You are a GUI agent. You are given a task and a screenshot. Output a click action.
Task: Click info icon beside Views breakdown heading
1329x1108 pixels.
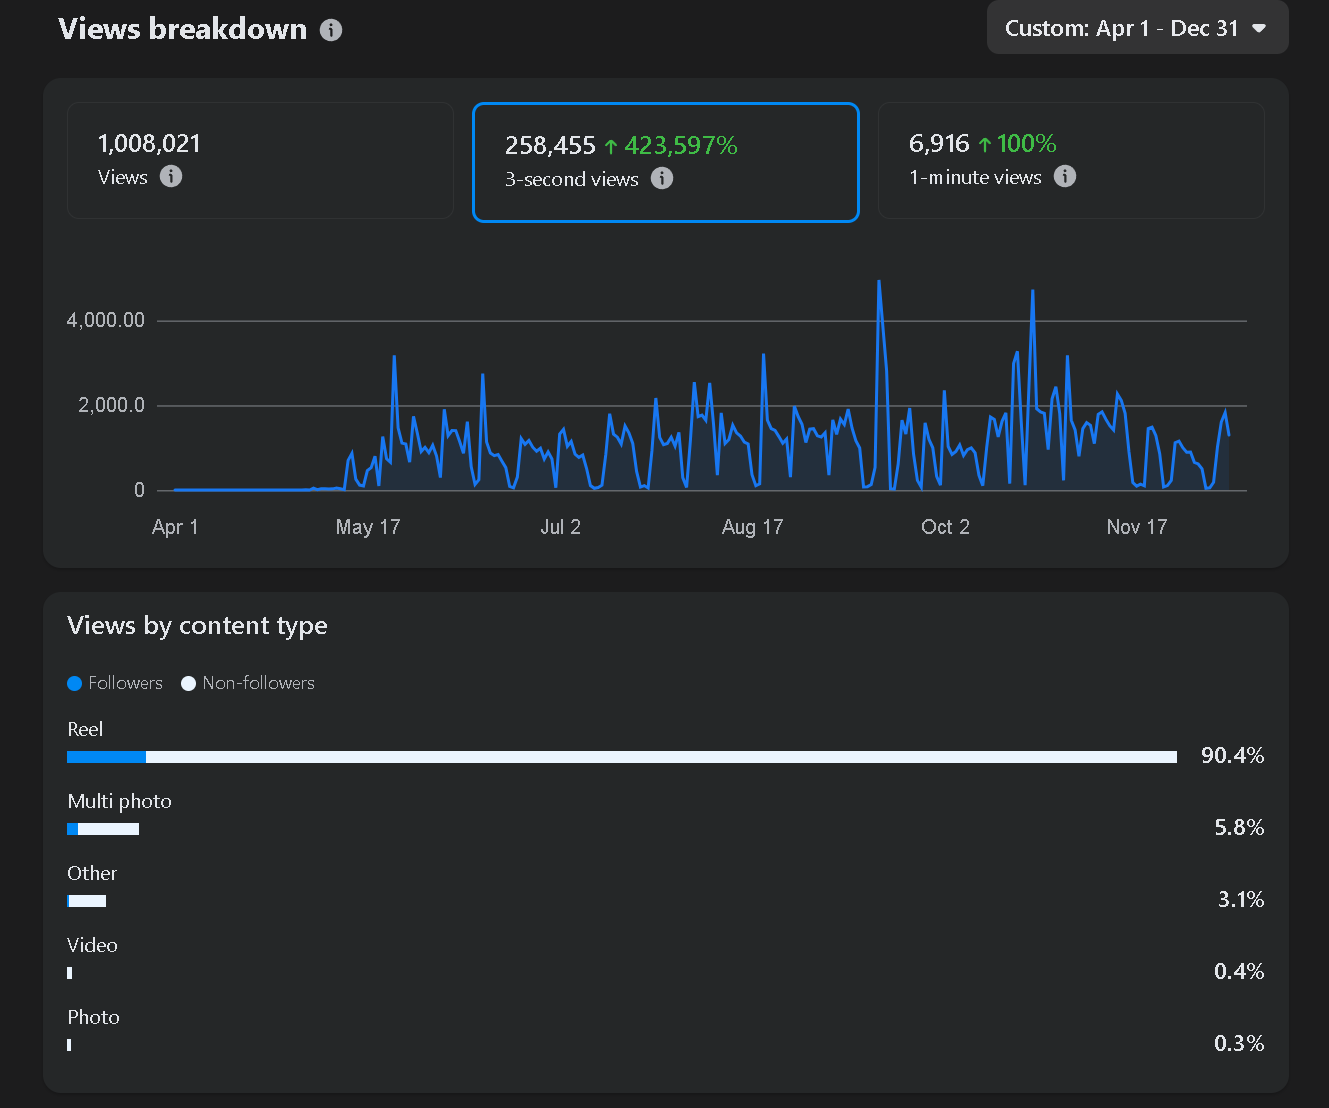pyautogui.click(x=331, y=30)
